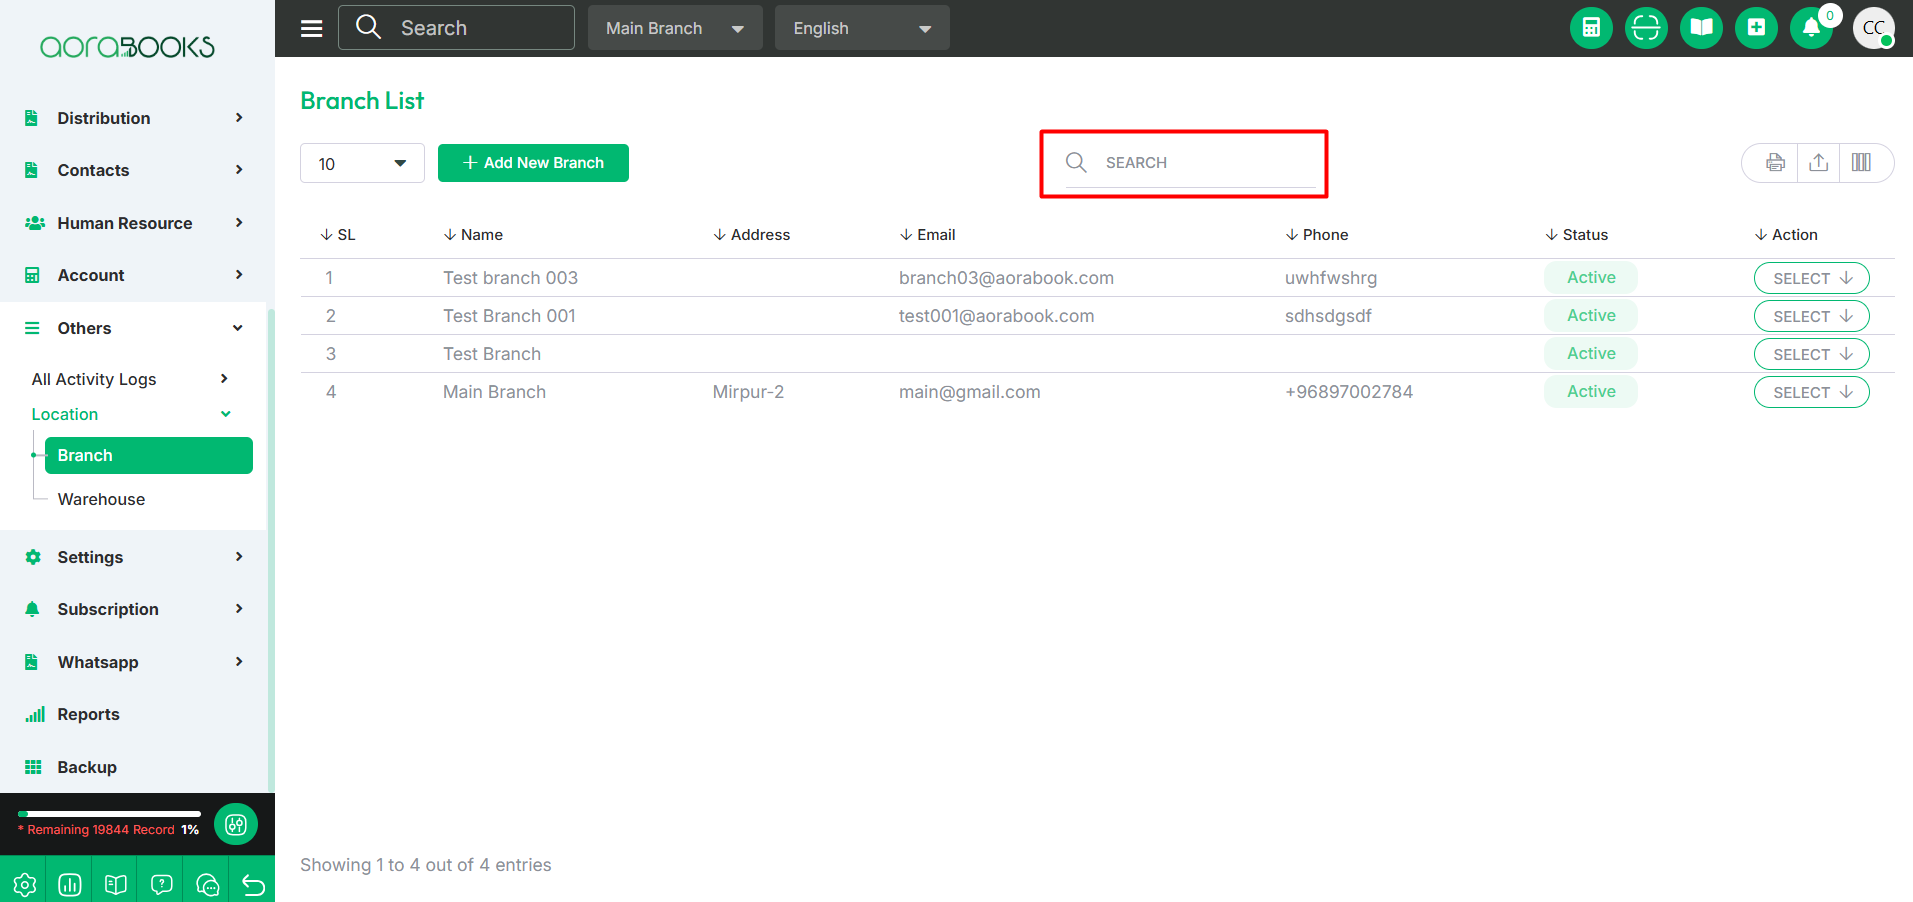1913x902 pixels.
Task: Click the remaining records progress bar
Action: tap(109, 814)
